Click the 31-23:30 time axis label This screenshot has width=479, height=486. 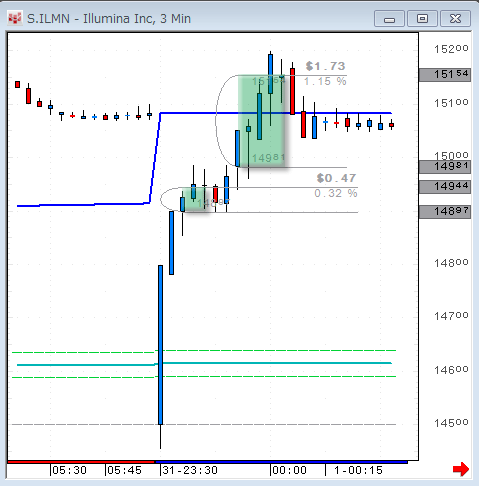tap(190, 470)
